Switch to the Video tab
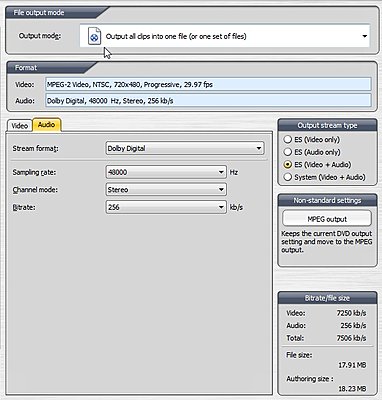 [x=20, y=126]
